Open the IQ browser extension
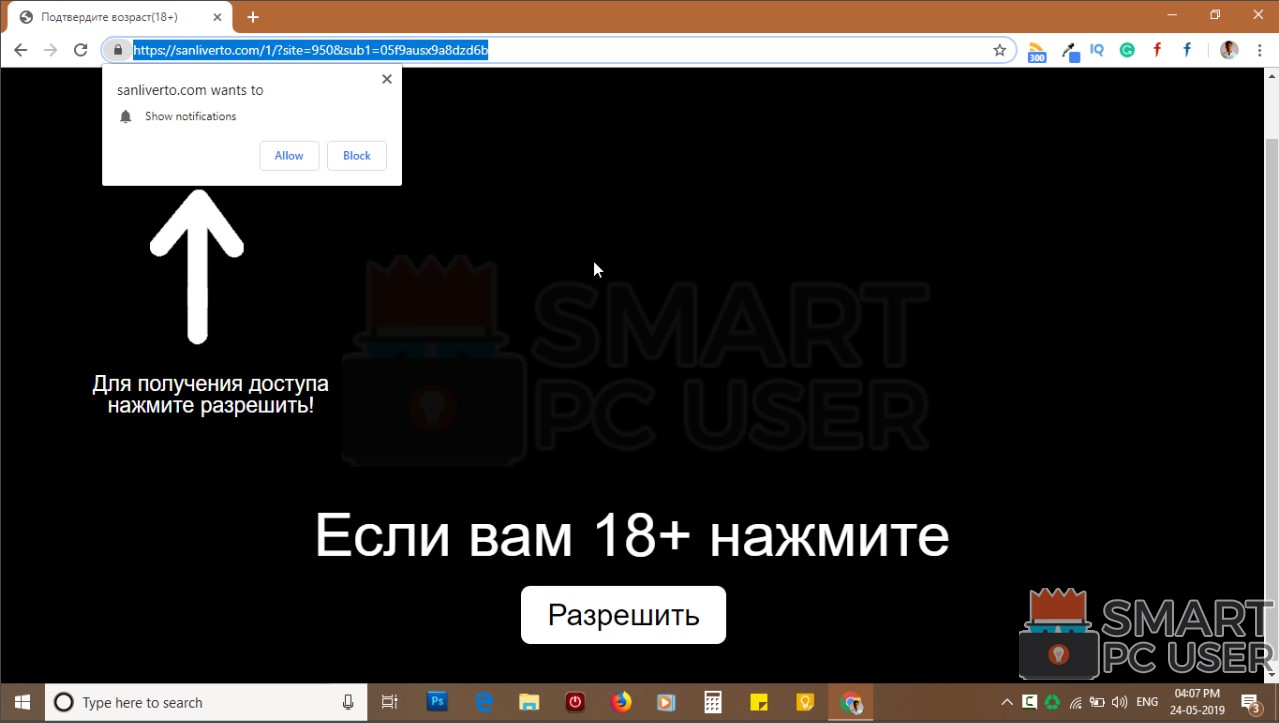The height and width of the screenshot is (723, 1279). tap(1097, 49)
